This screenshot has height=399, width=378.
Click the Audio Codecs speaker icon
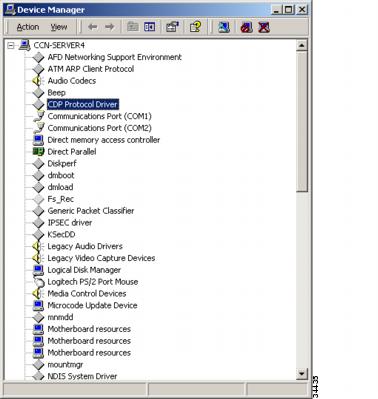[38, 81]
